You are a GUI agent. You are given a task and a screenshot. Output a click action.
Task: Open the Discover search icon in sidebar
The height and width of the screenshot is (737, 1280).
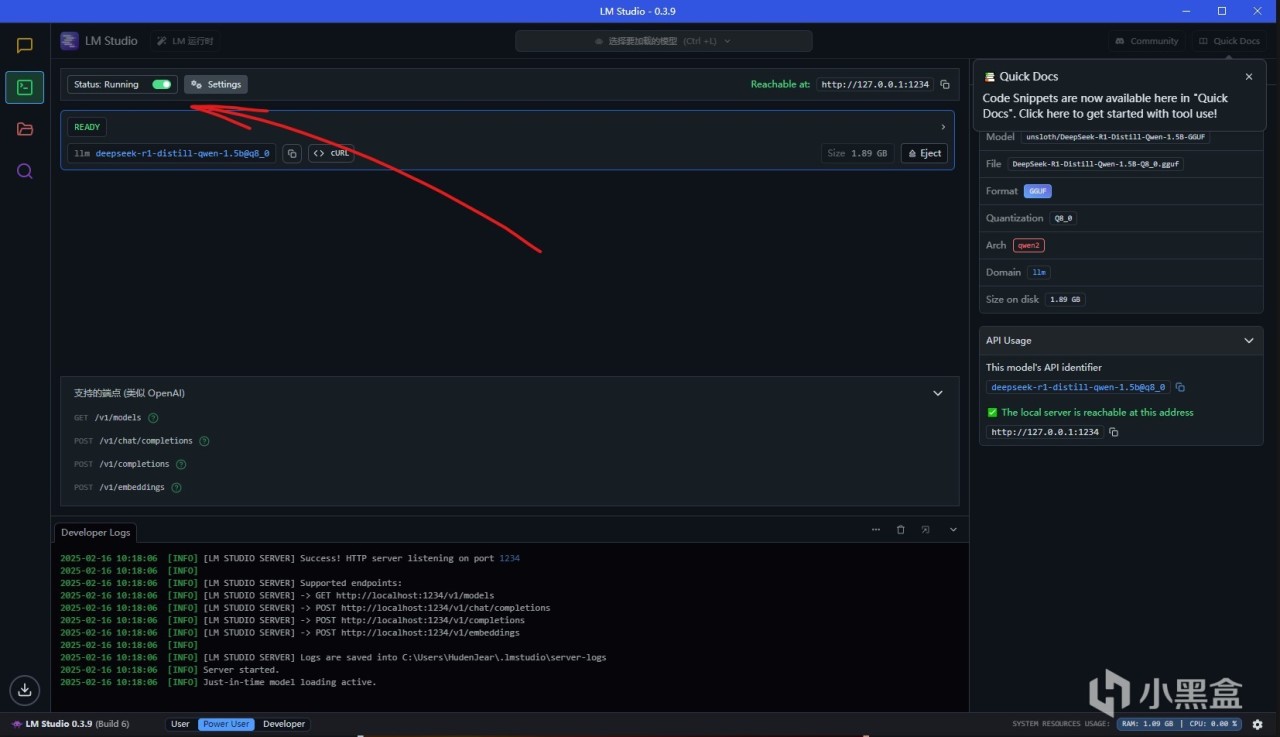coord(25,171)
